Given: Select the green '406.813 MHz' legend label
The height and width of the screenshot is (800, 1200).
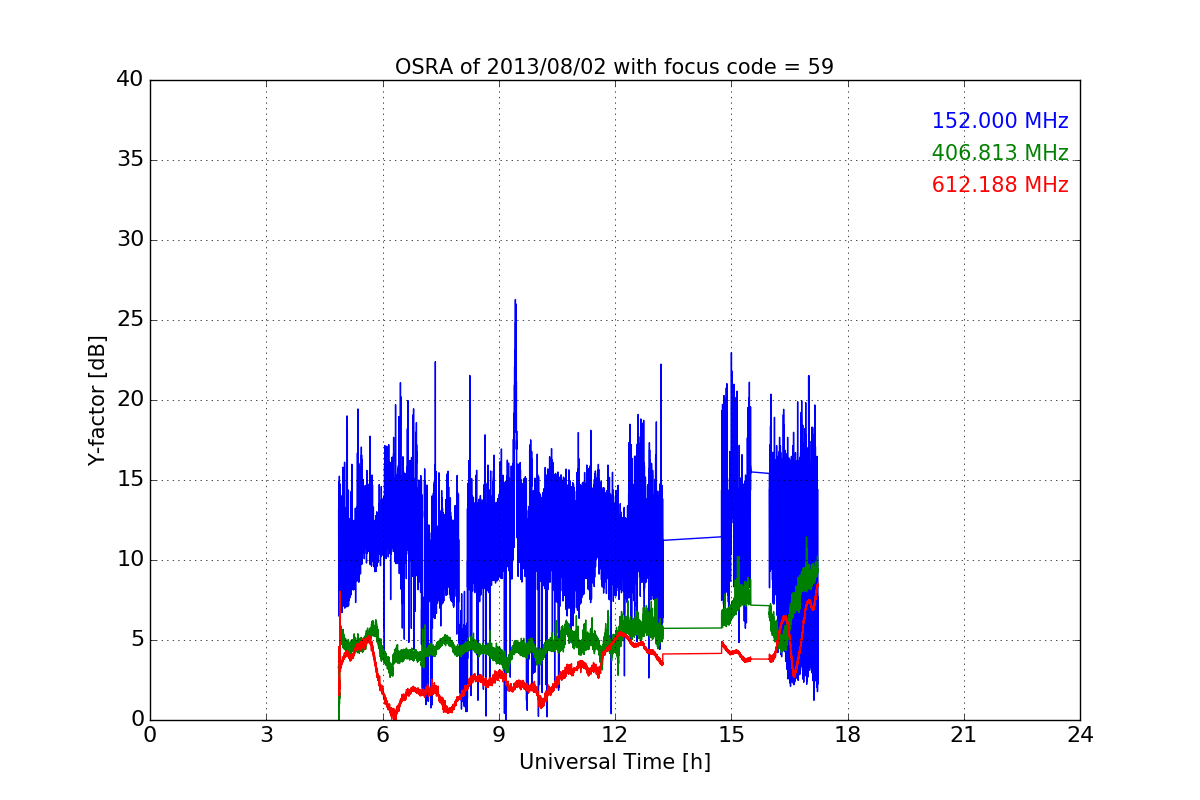Looking at the screenshot, I should click(x=1000, y=153).
